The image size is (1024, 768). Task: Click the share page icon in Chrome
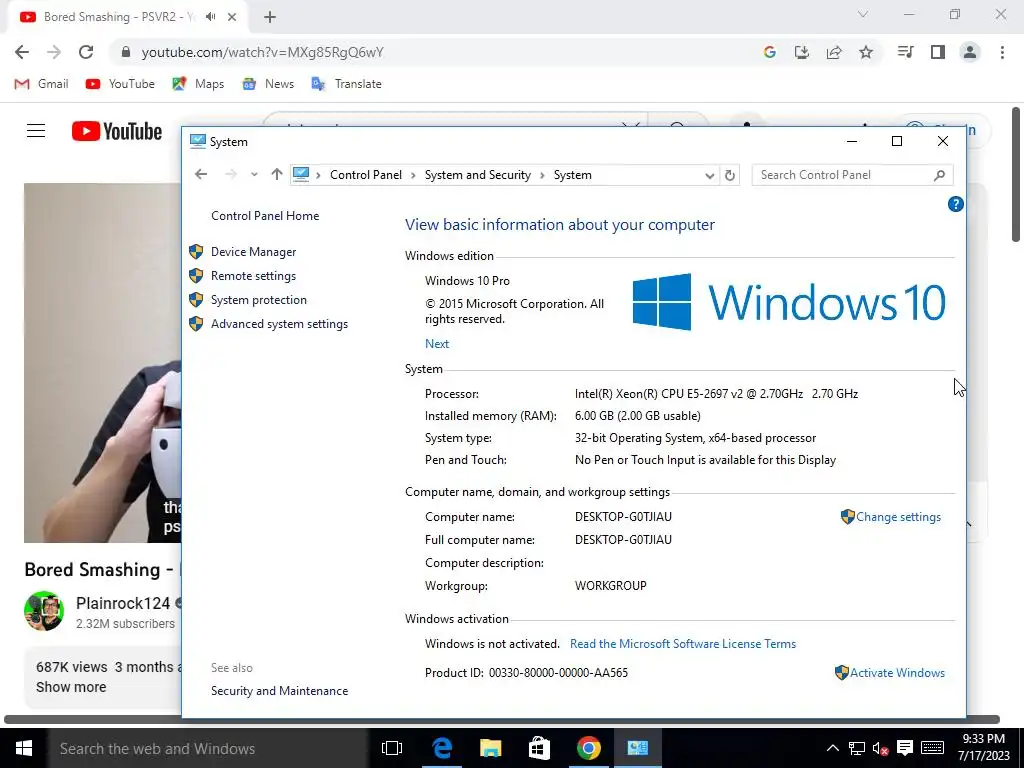coord(834,52)
